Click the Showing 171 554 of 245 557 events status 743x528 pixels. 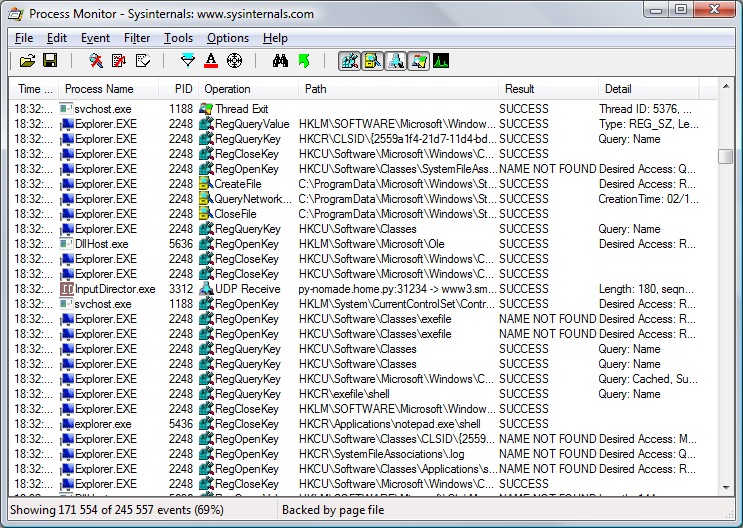pos(117,510)
